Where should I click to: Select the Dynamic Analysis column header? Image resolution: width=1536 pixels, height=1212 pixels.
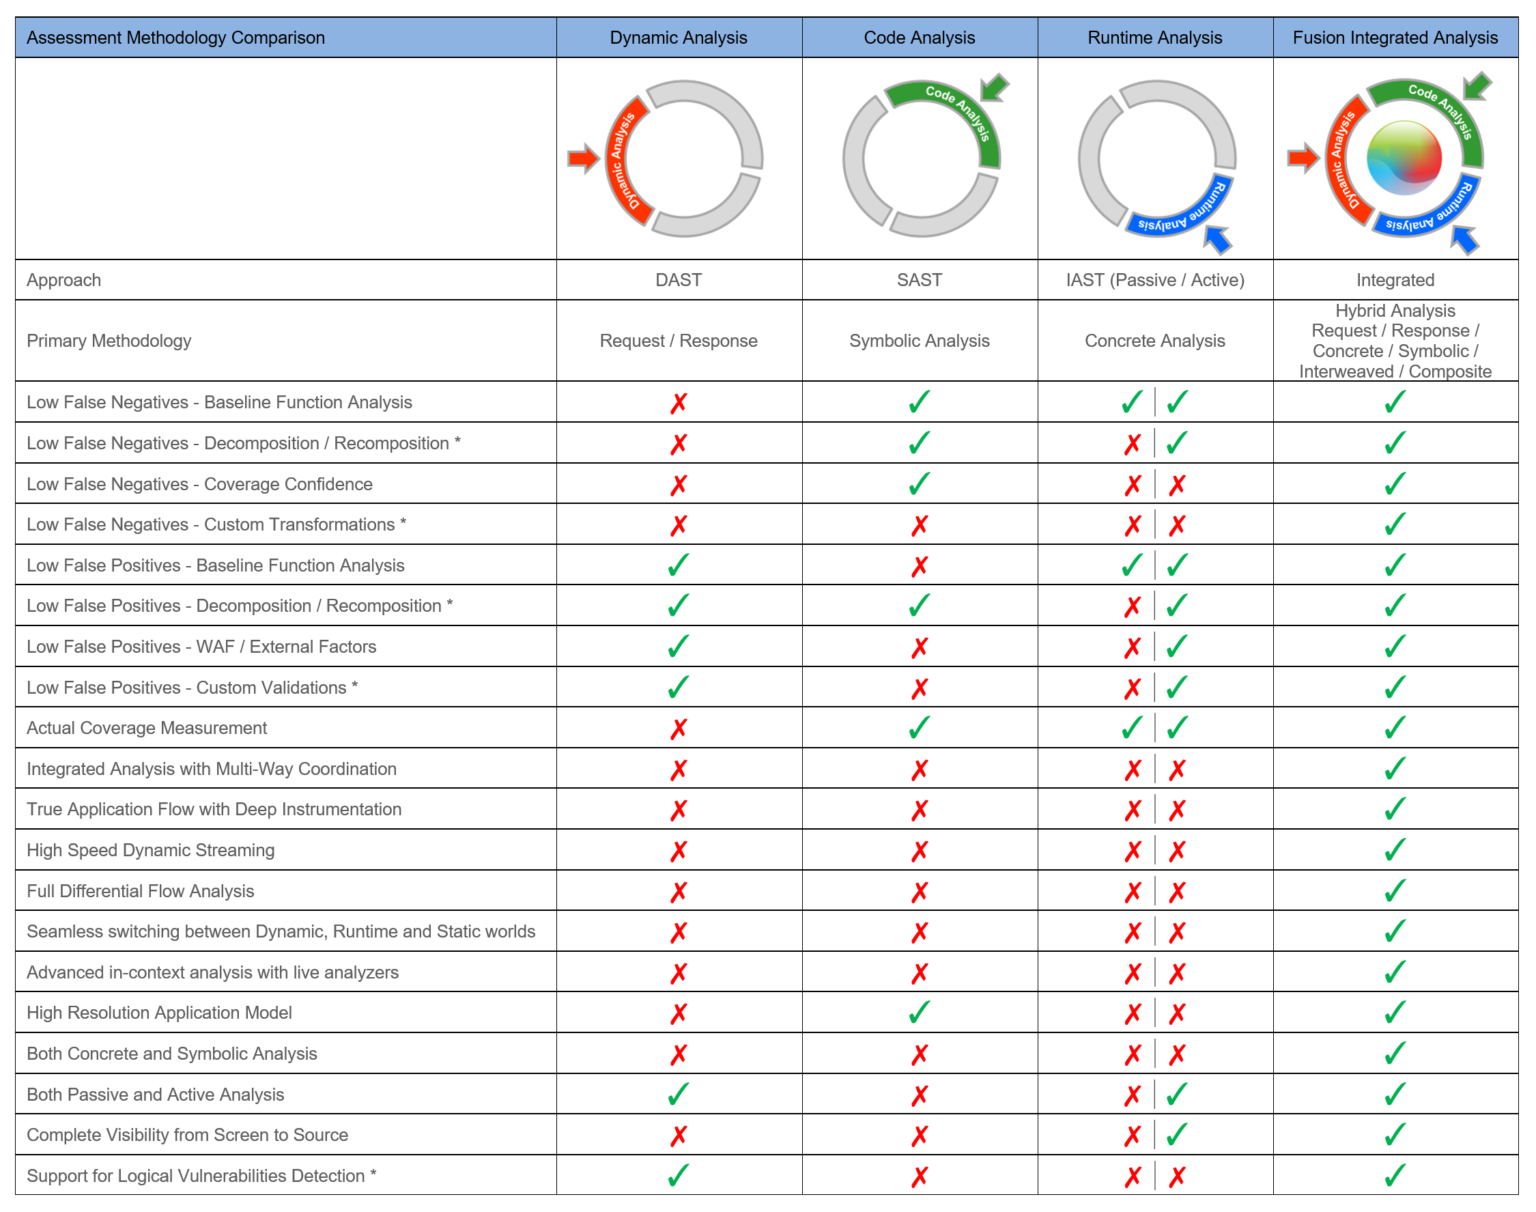(x=678, y=37)
